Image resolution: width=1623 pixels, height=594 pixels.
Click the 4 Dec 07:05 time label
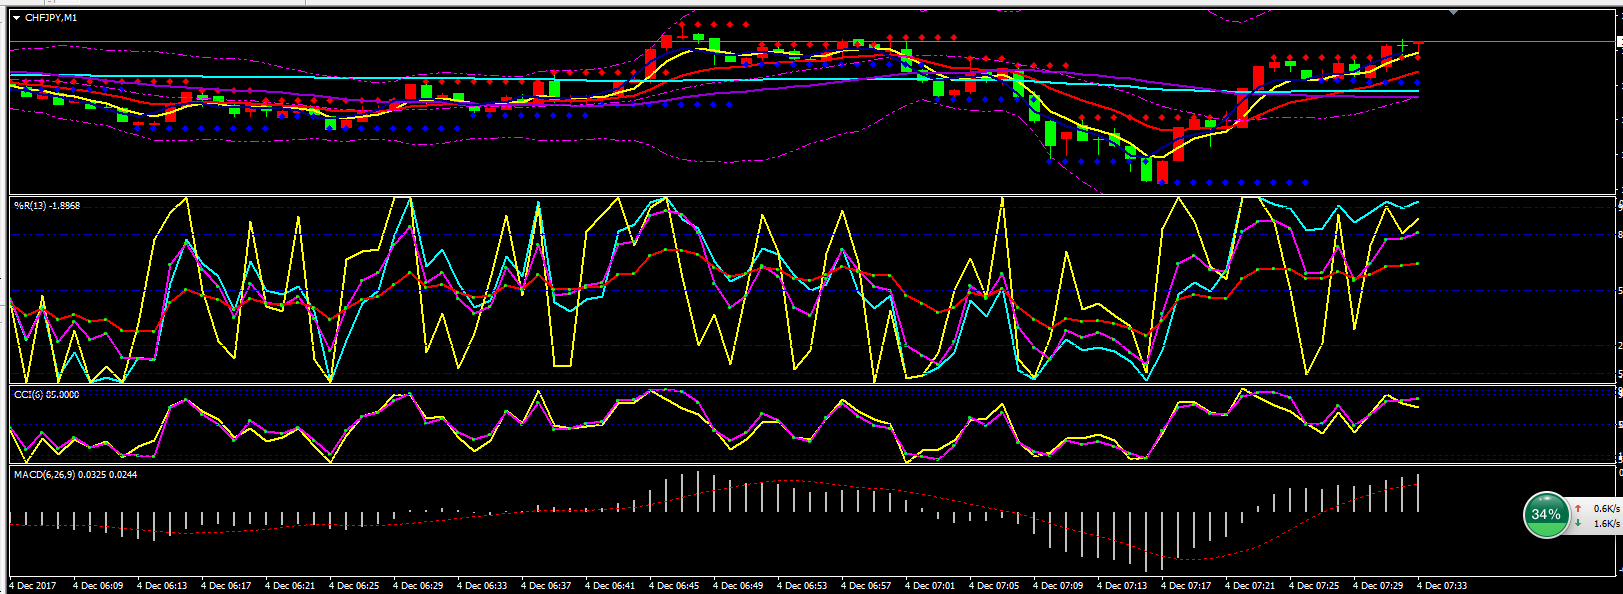coord(994,585)
